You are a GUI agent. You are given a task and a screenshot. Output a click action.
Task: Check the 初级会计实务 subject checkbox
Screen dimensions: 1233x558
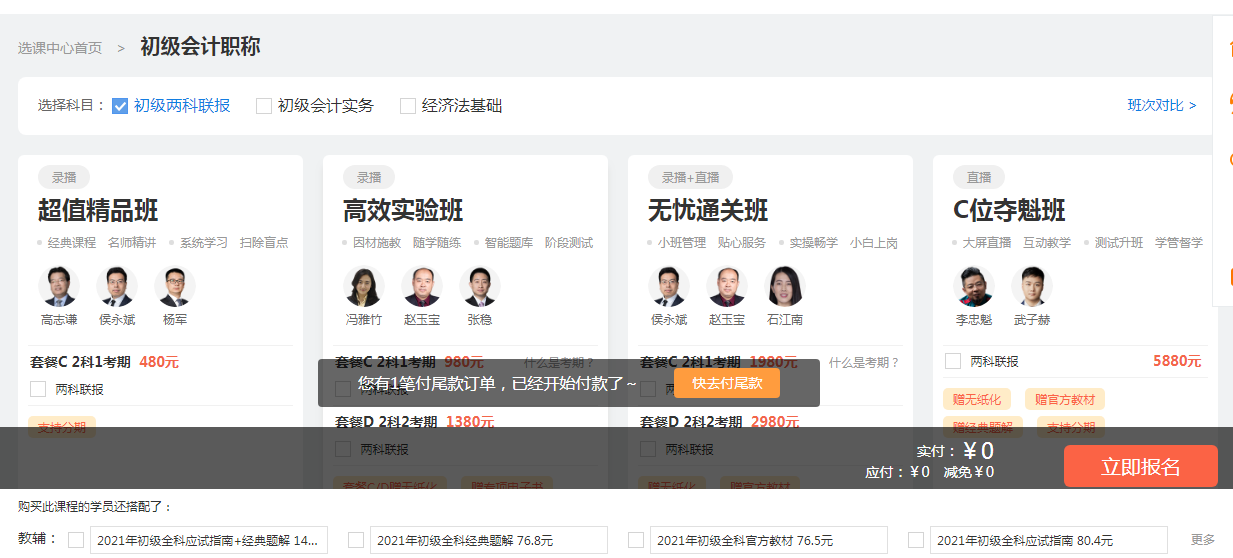(x=264, y=106)
